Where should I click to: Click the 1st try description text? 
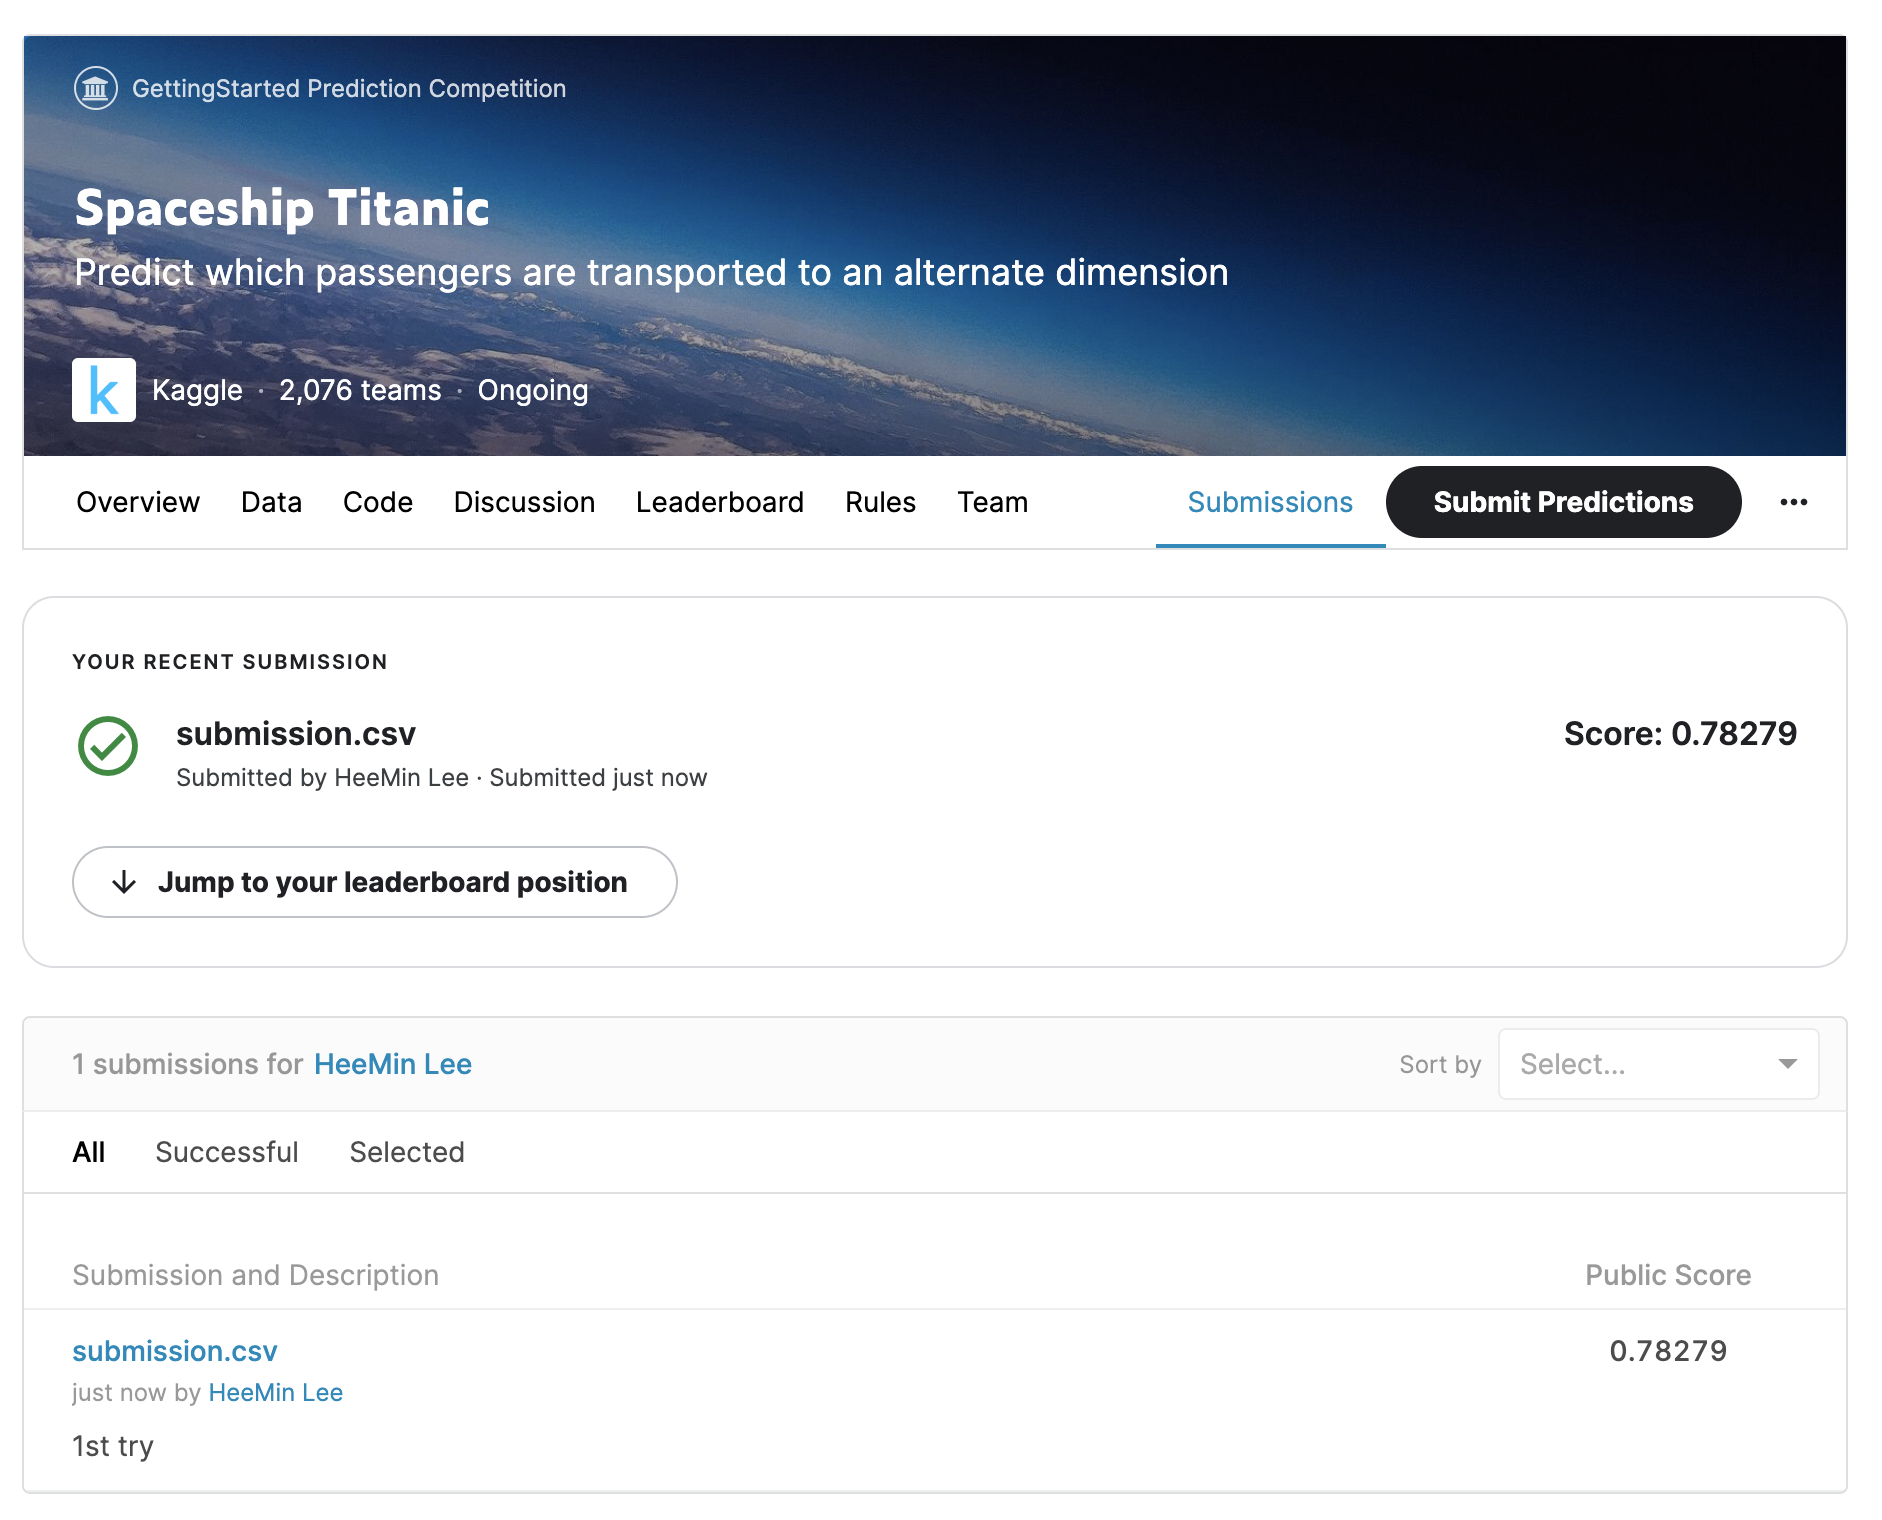point(113,1446)
